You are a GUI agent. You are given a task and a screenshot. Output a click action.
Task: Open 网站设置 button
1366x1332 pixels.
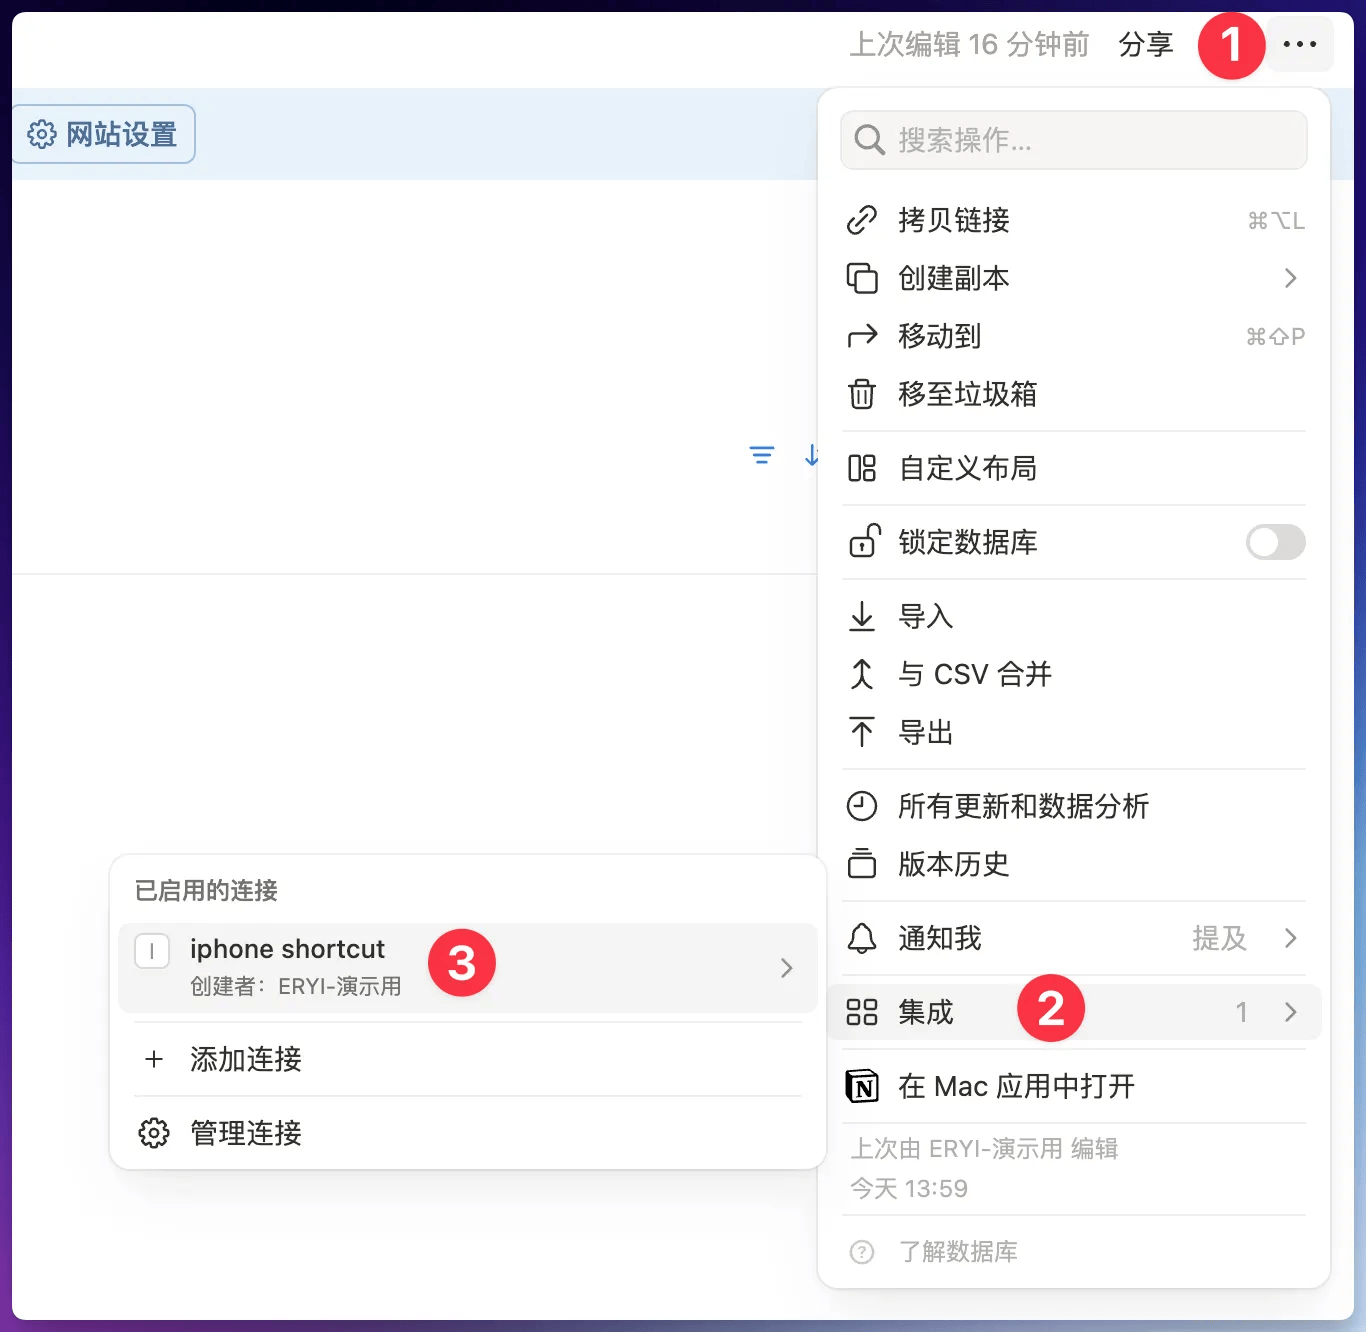(x=104, y=134)
